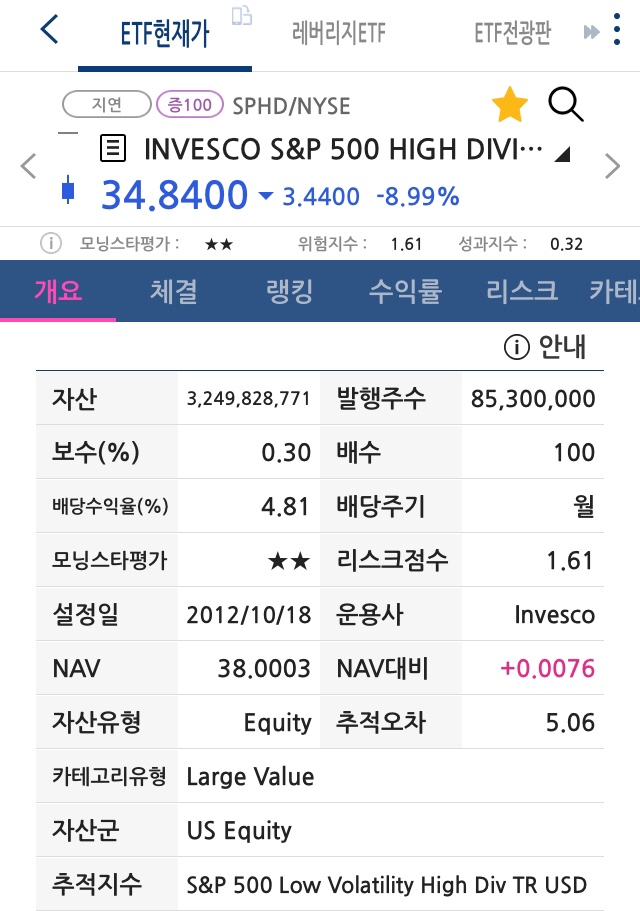Tap the 리스크점수 value 1.61
This screenshot has height=911, width=640.
(x=570, y=561)
